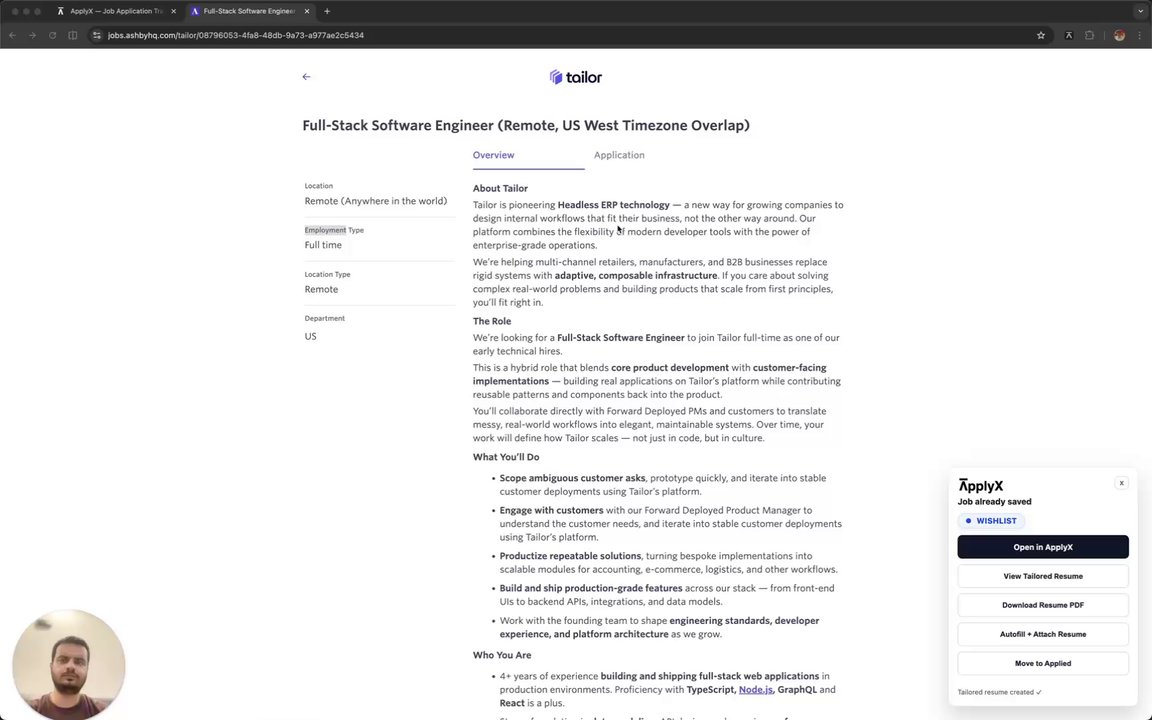Viewport: 1152px width, 720px height.
Task: Select the Full-Stack Software Engineer browser tab
Action: pos(249,11)
